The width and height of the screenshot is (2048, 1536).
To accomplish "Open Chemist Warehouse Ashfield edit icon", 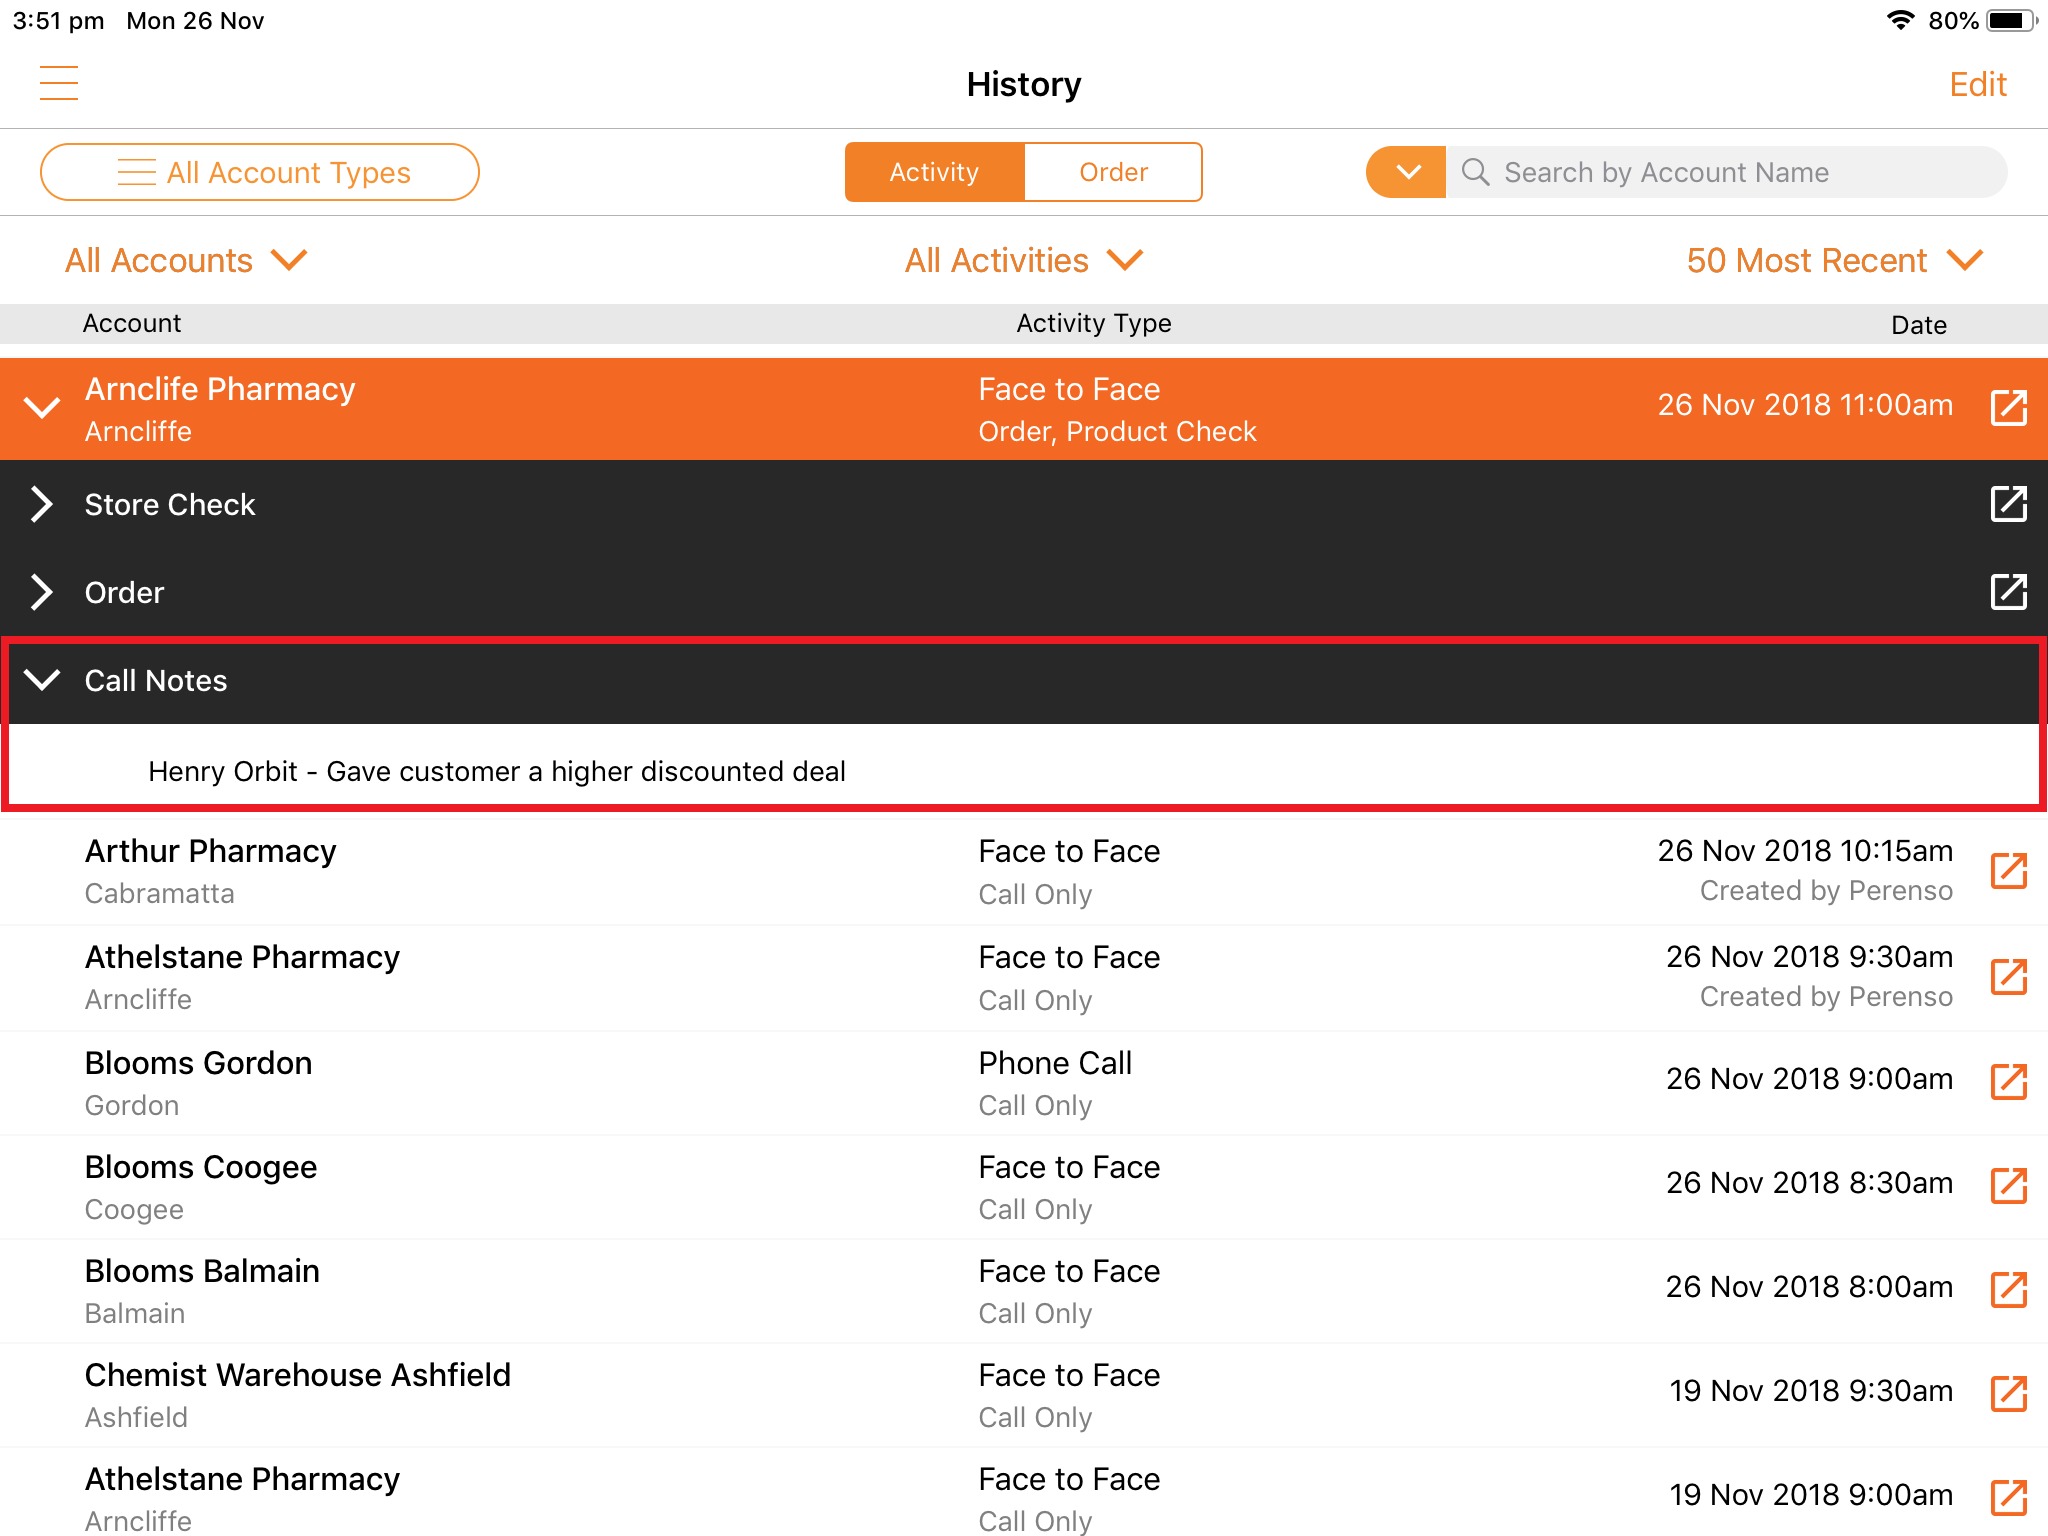I will click(2008, 1394).
